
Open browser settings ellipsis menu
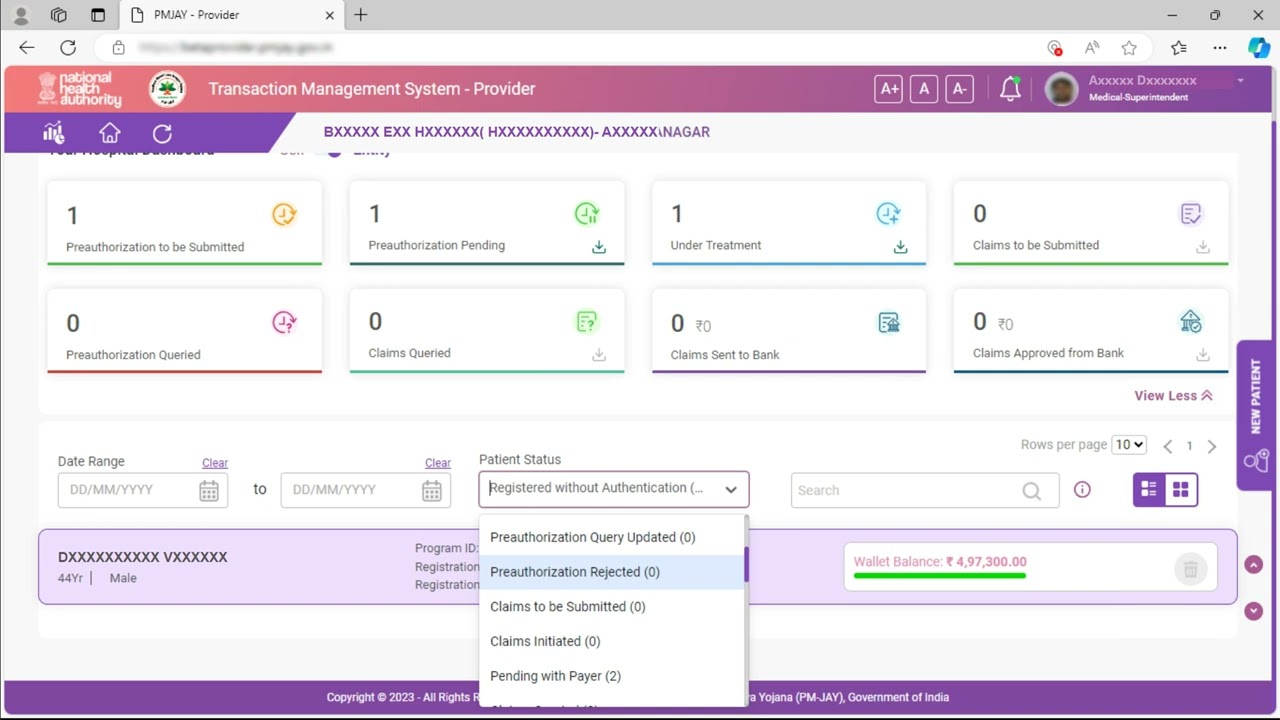[1220, 48]
